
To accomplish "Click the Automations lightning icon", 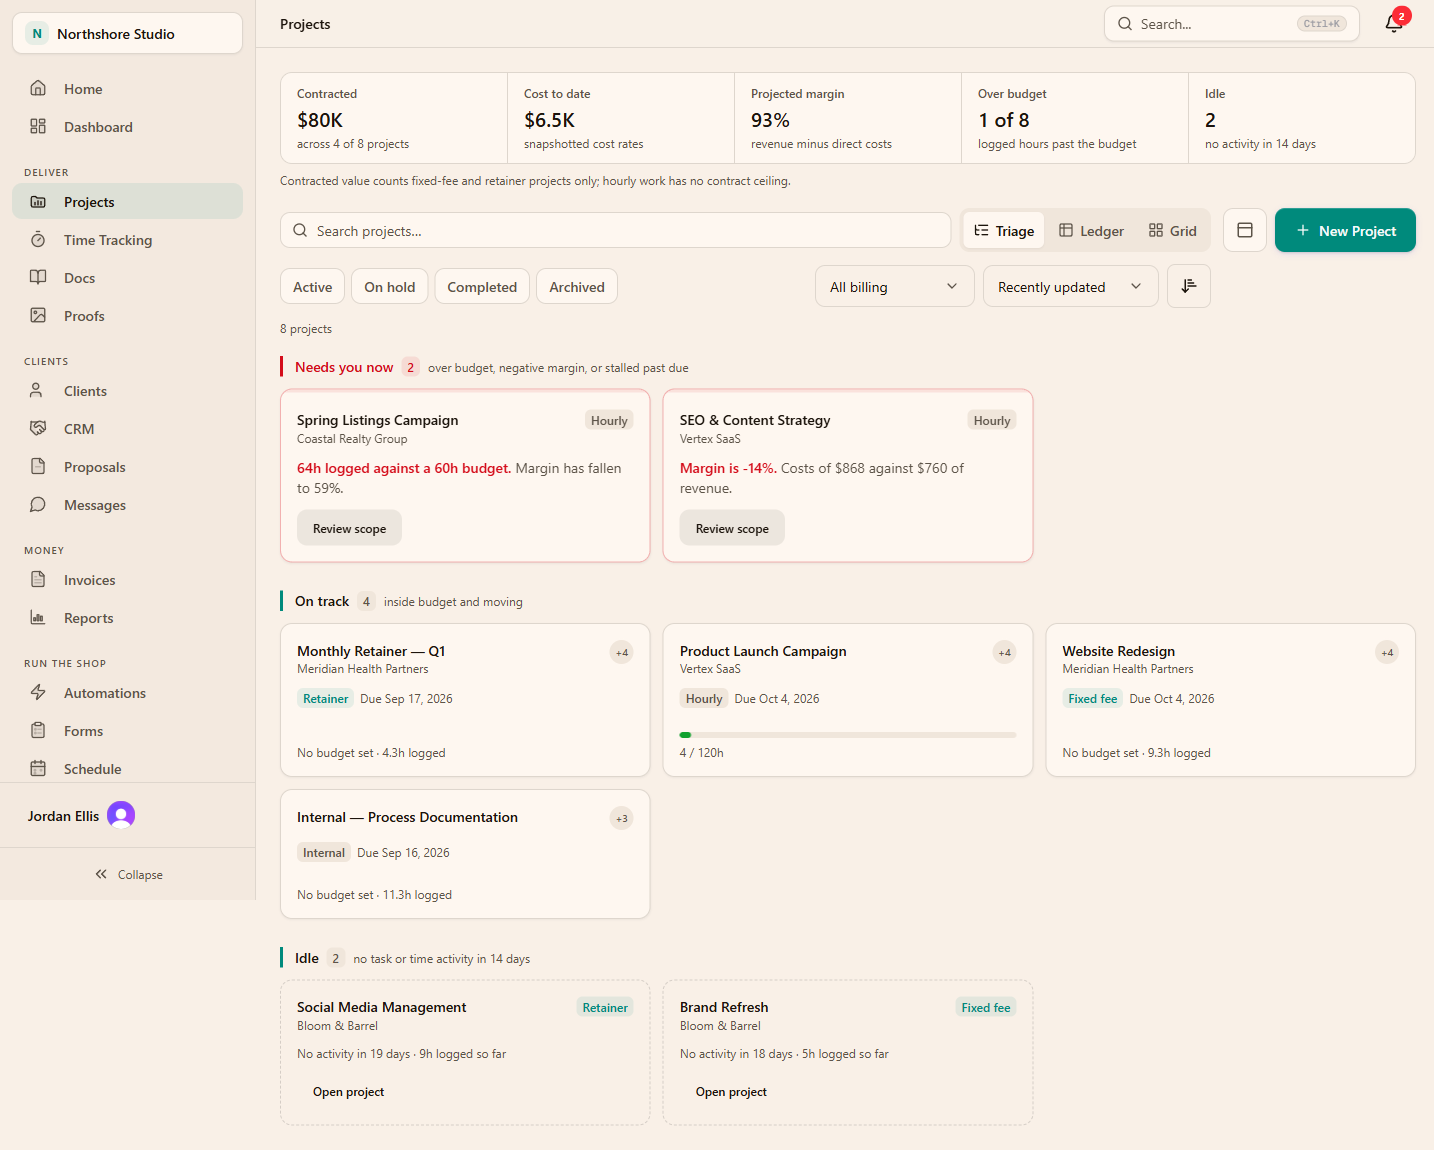I will click(38, 692).
